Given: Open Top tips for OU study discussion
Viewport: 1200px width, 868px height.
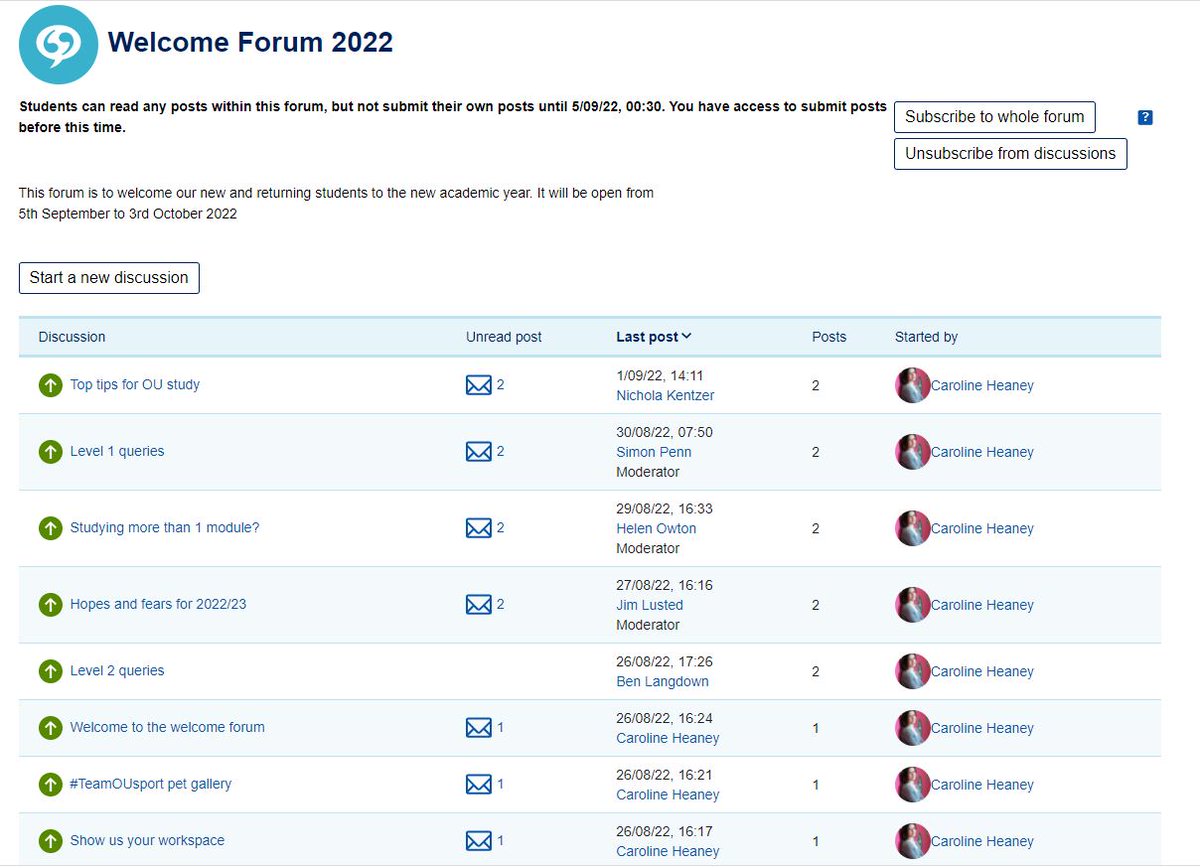Looking at the screenshot, I should coord(135,385).
